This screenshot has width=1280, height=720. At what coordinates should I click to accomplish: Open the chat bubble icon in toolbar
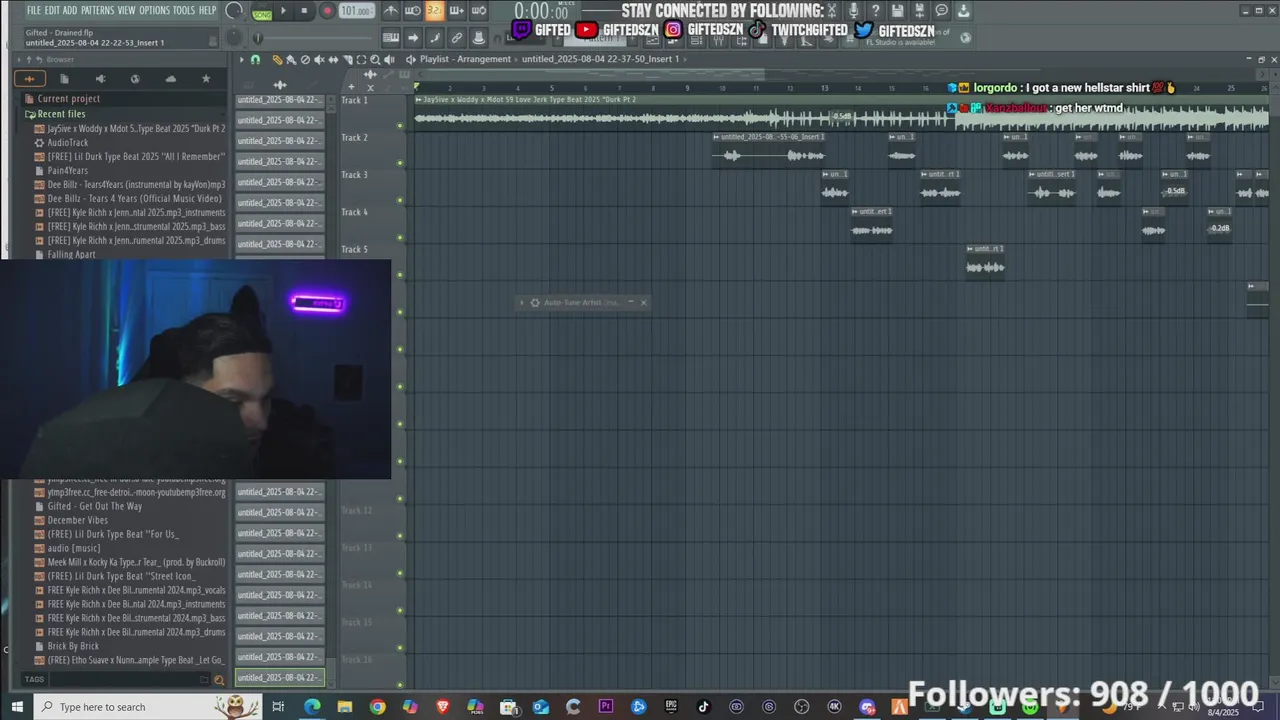[942, 10]
